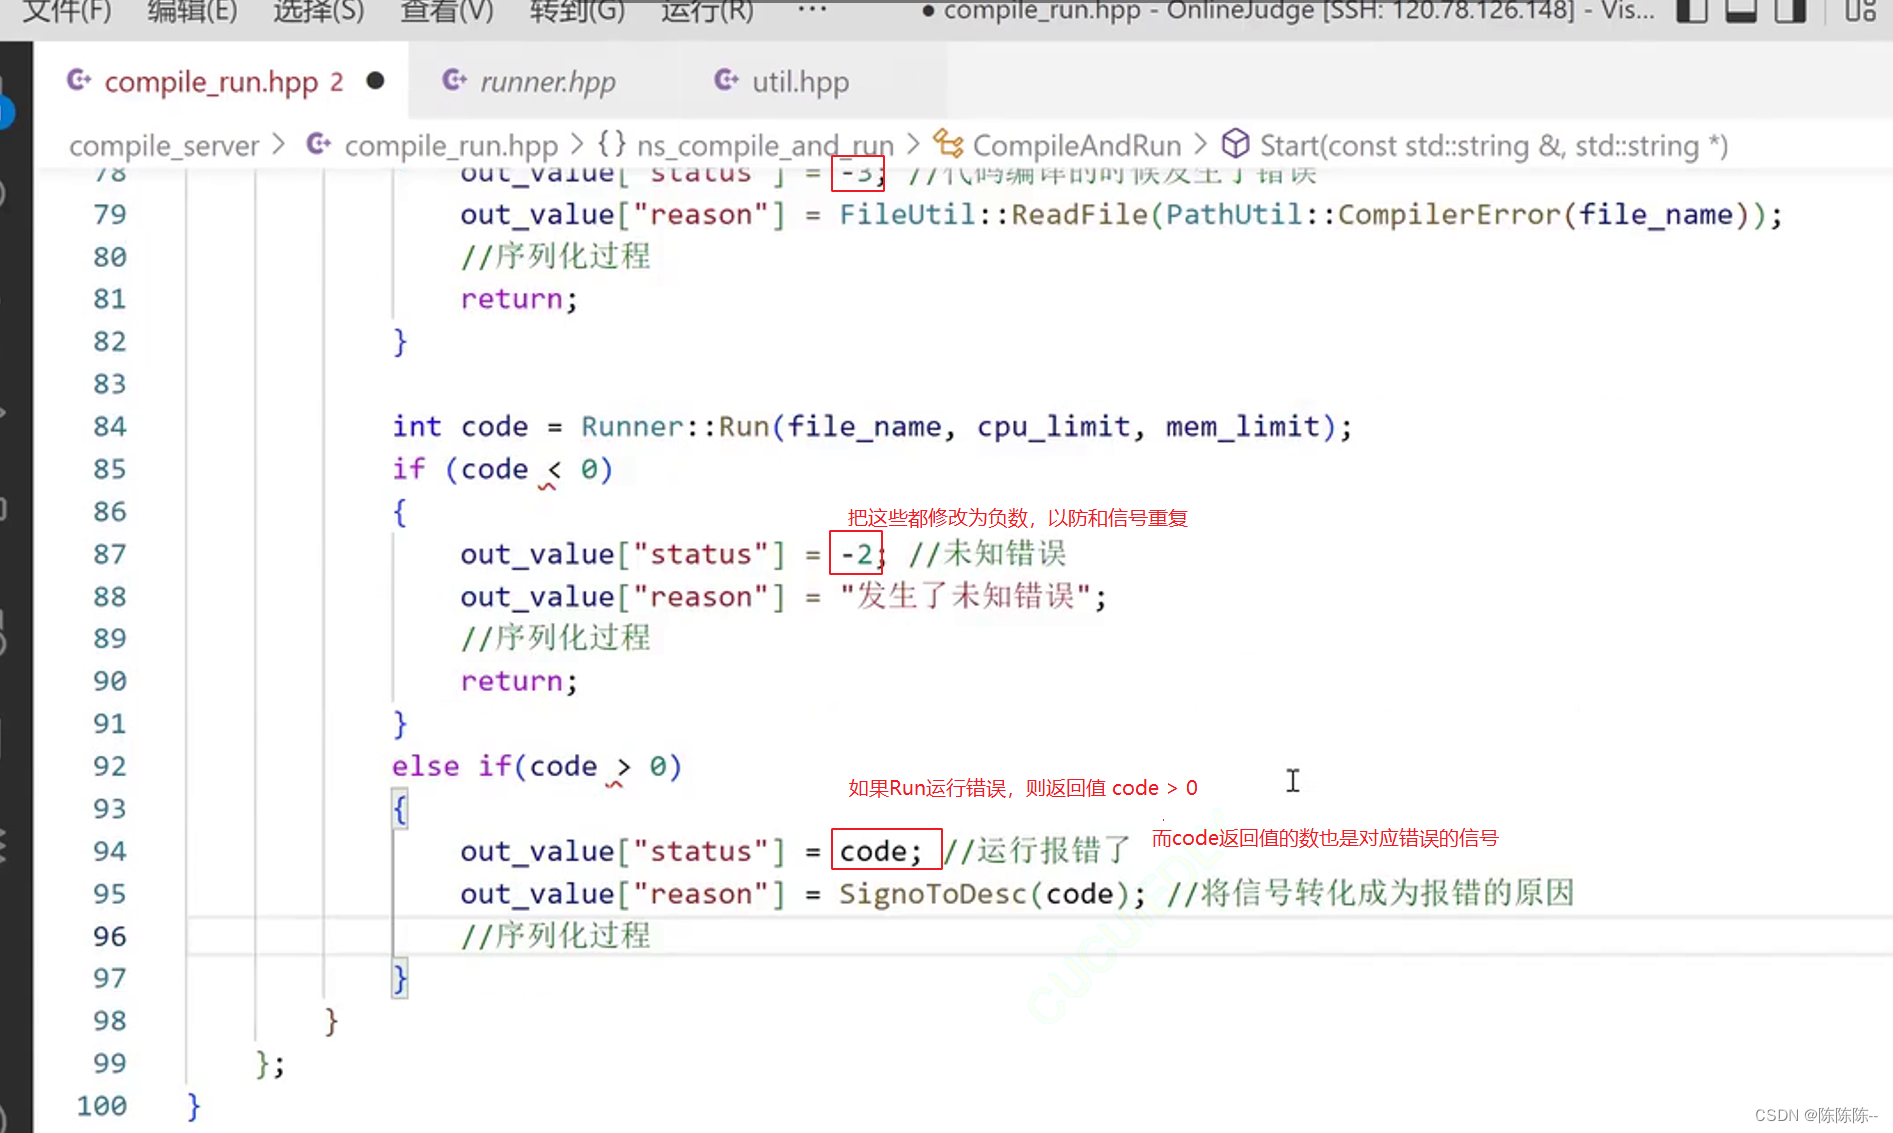Toggle secondary sidebar layout icon
The width and height of the screenshot is (1893, 1133).
(x=1790, y=11)
